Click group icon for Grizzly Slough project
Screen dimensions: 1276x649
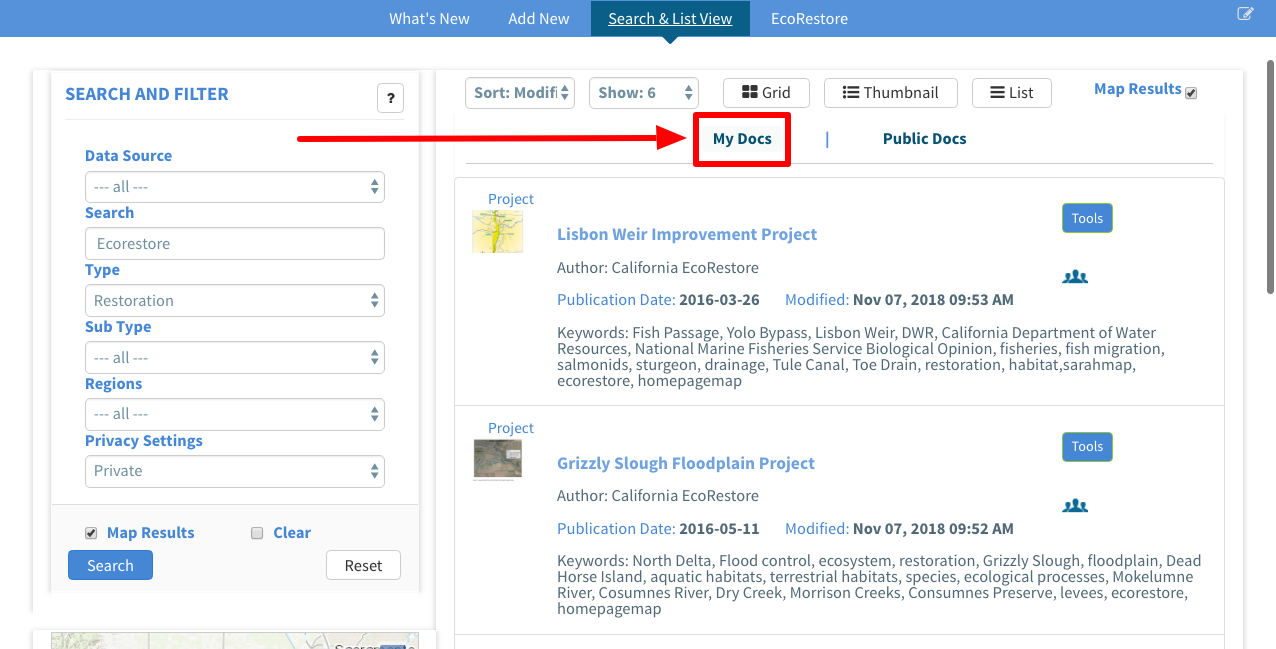tap(1075, 506)
